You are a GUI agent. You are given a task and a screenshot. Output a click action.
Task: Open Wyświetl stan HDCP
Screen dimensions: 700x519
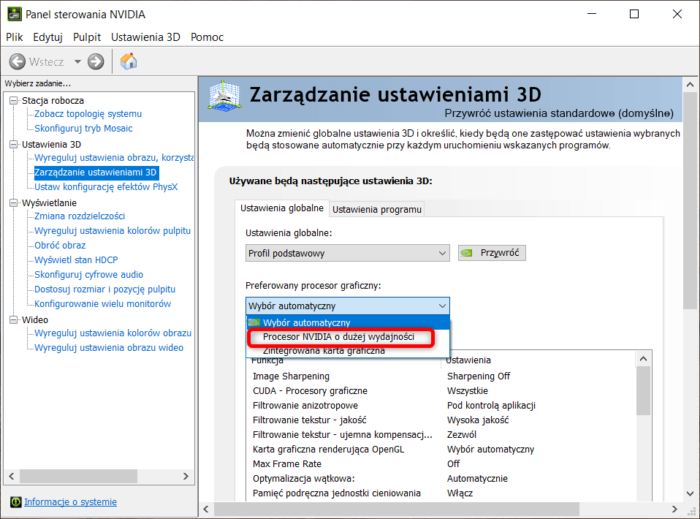(x=76, y=260)
